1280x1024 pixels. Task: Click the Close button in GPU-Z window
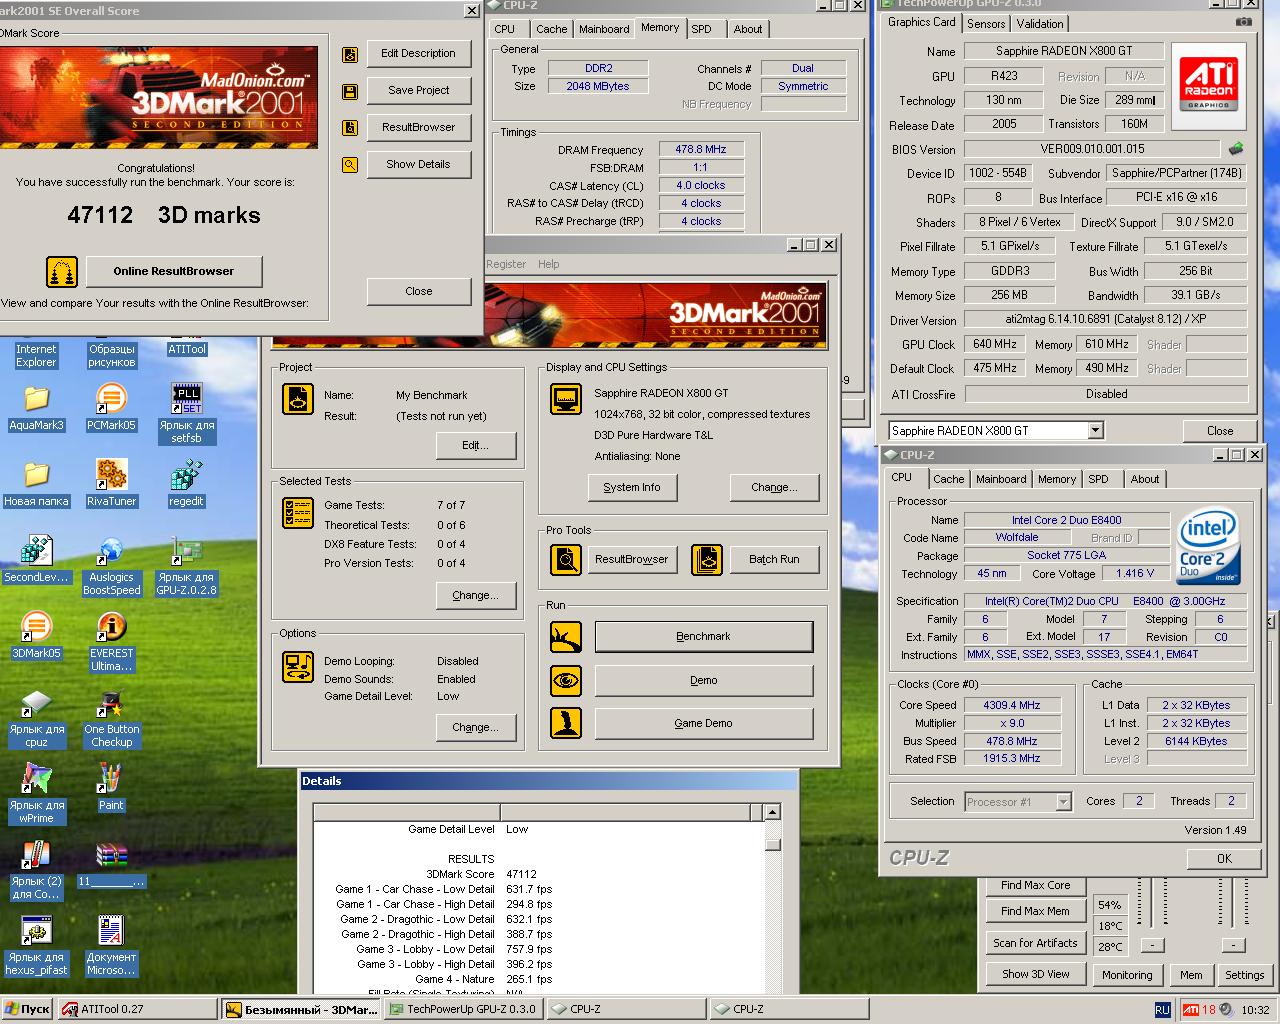click(1220, 431)
